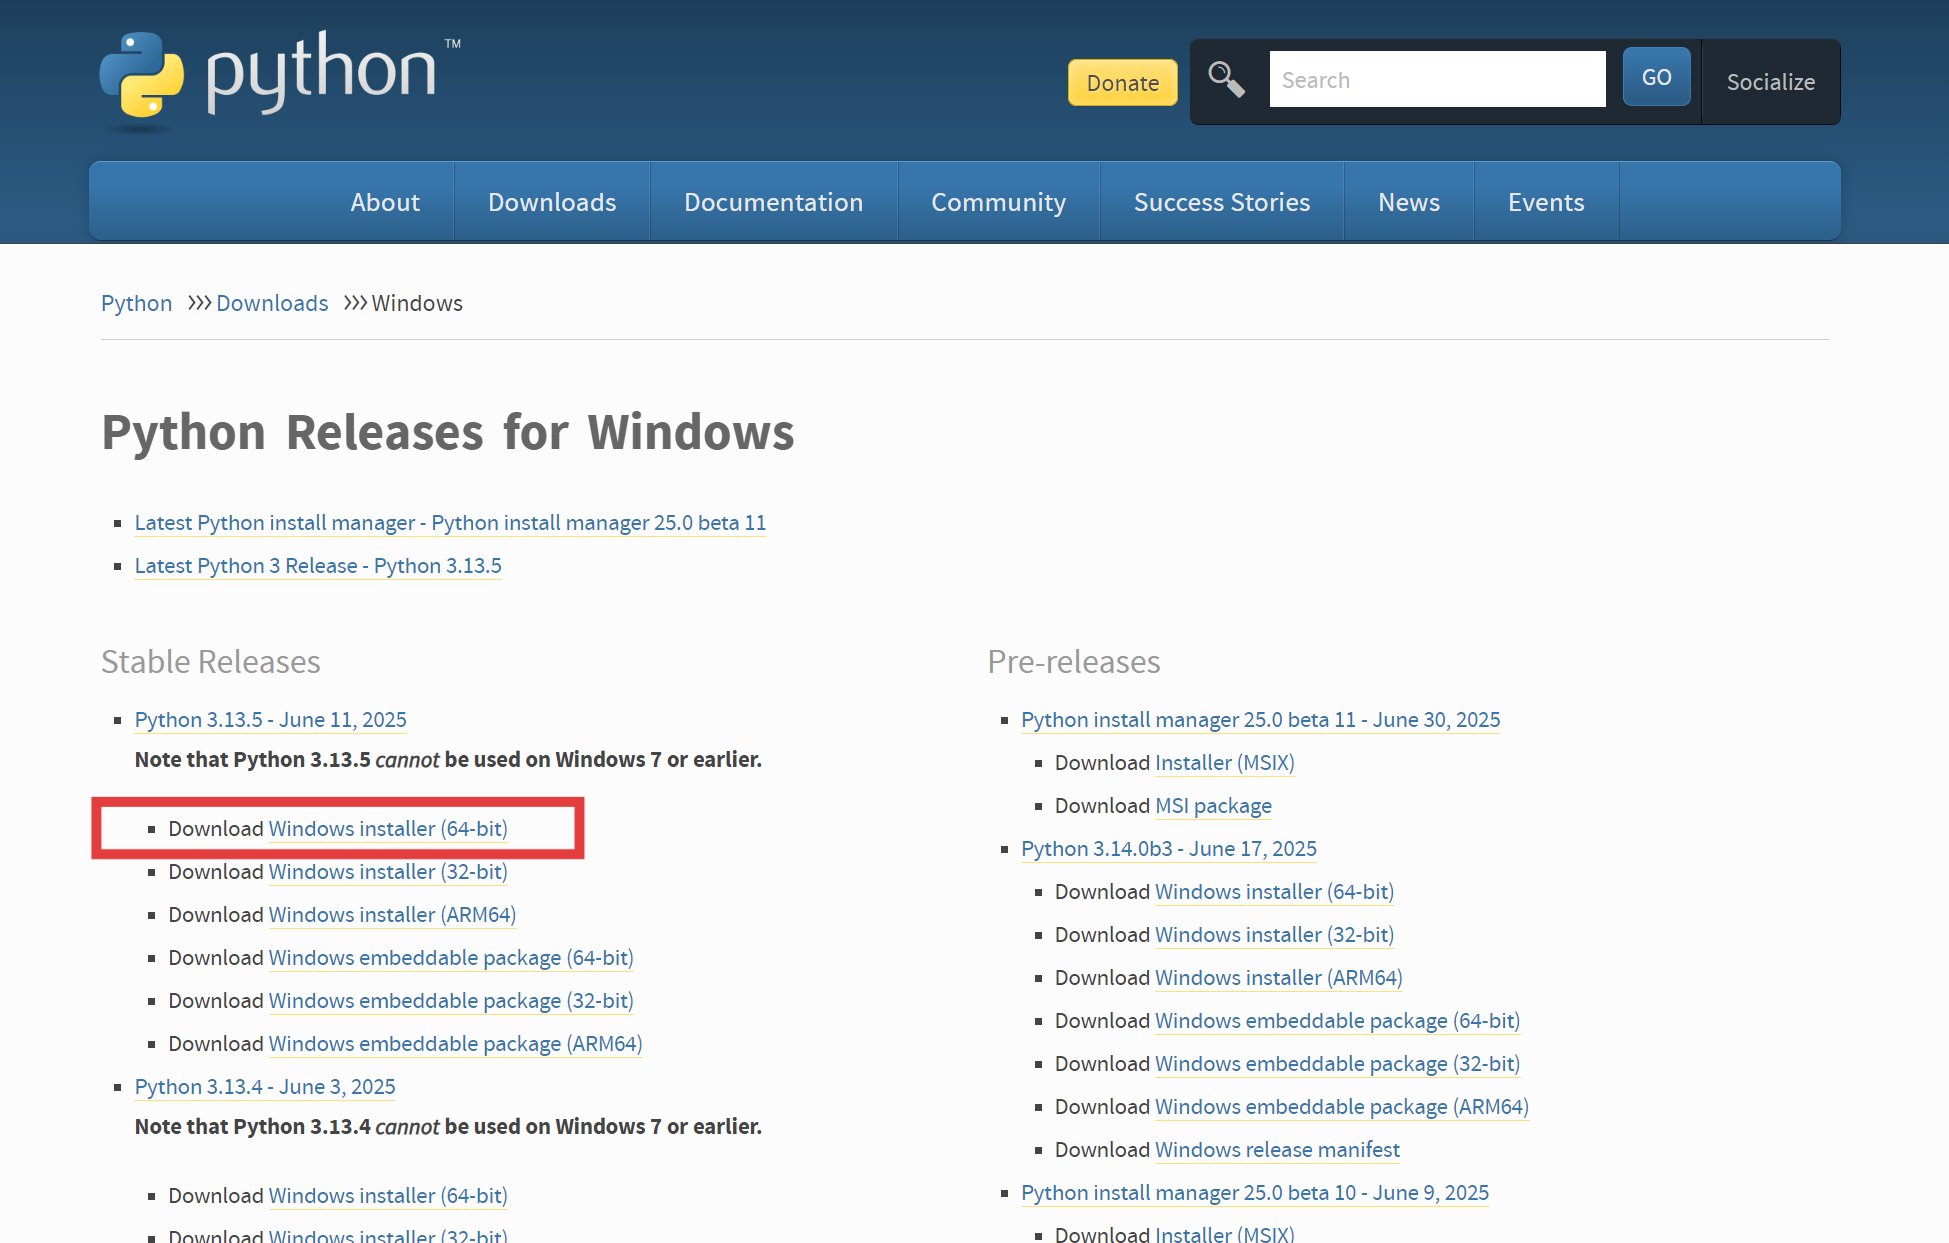Image resolution: width=1949 pixels, height=1243 pixels.
Task: Click the 'Pre-releases' heading
Action: click(x=1073, y=662)
